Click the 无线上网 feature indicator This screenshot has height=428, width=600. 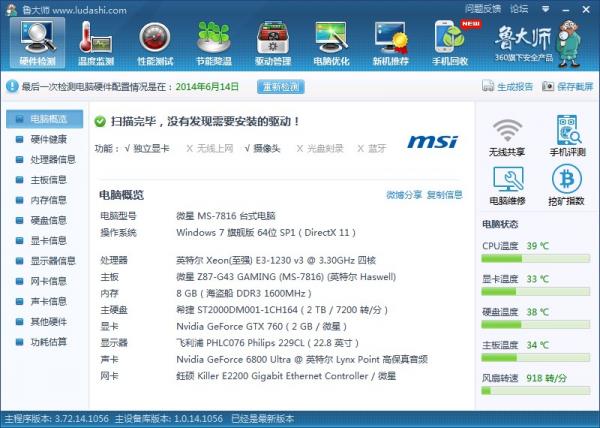pos(210,148)
